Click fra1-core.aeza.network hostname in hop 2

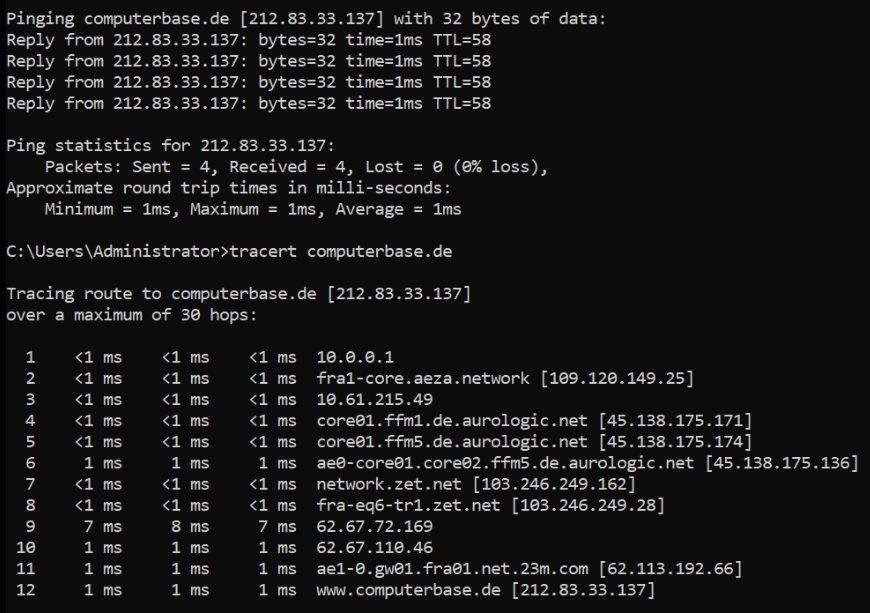(x=423, y=378)
